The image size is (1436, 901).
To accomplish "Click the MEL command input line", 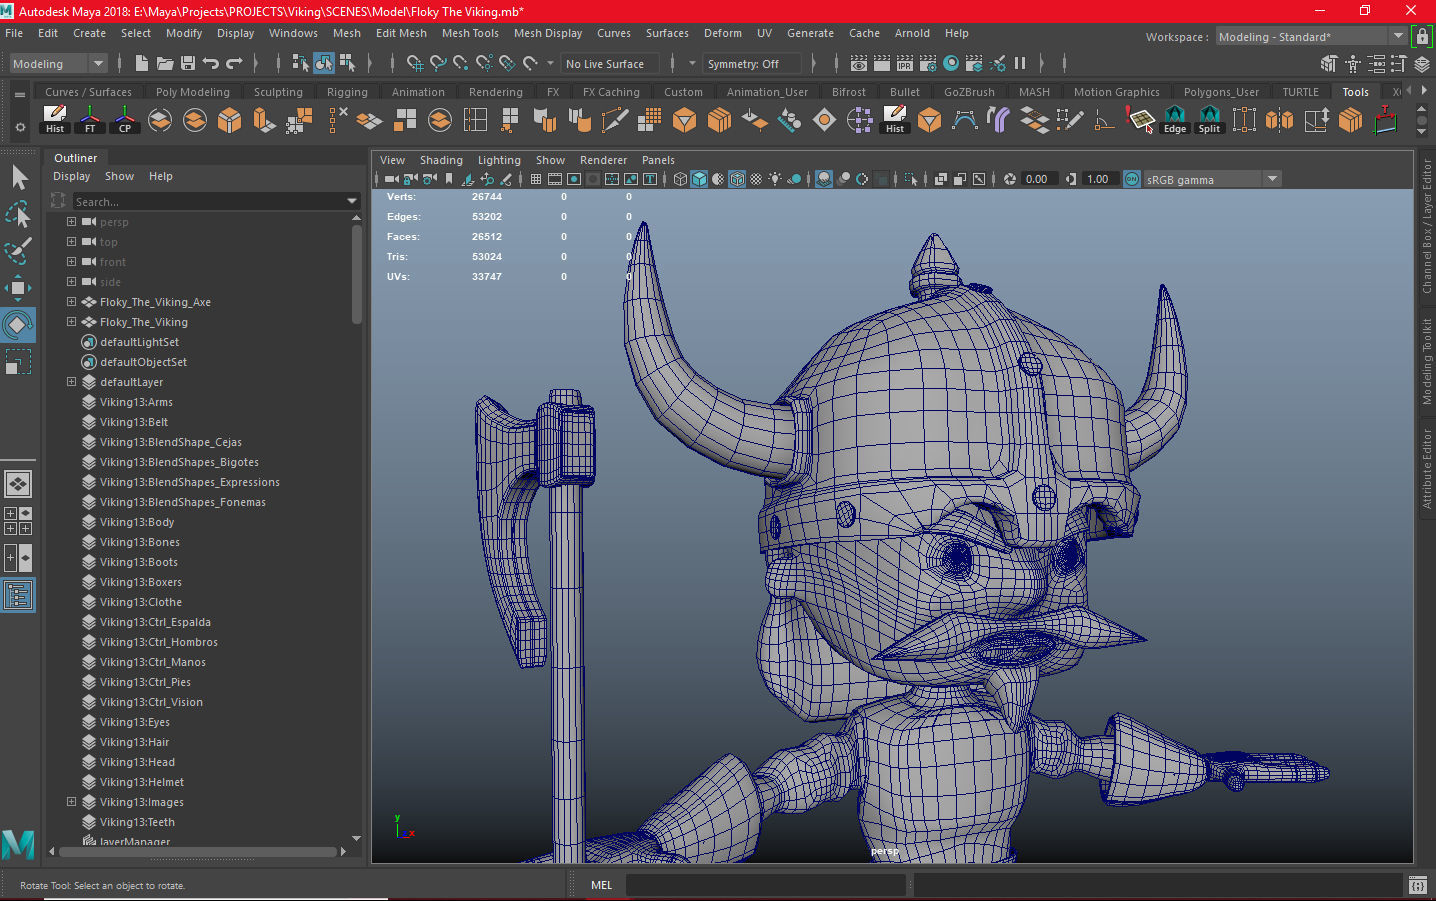I will 765,885.
